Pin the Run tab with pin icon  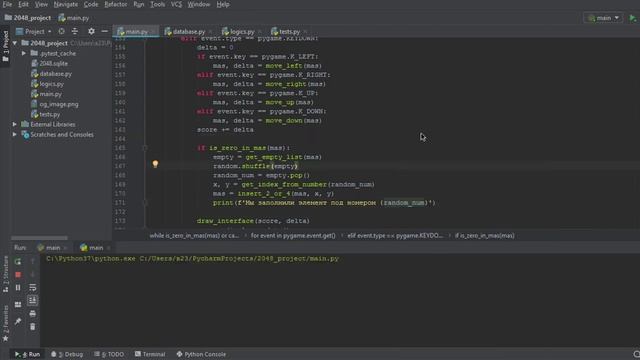pyautogui.click(x=18, y=322)
